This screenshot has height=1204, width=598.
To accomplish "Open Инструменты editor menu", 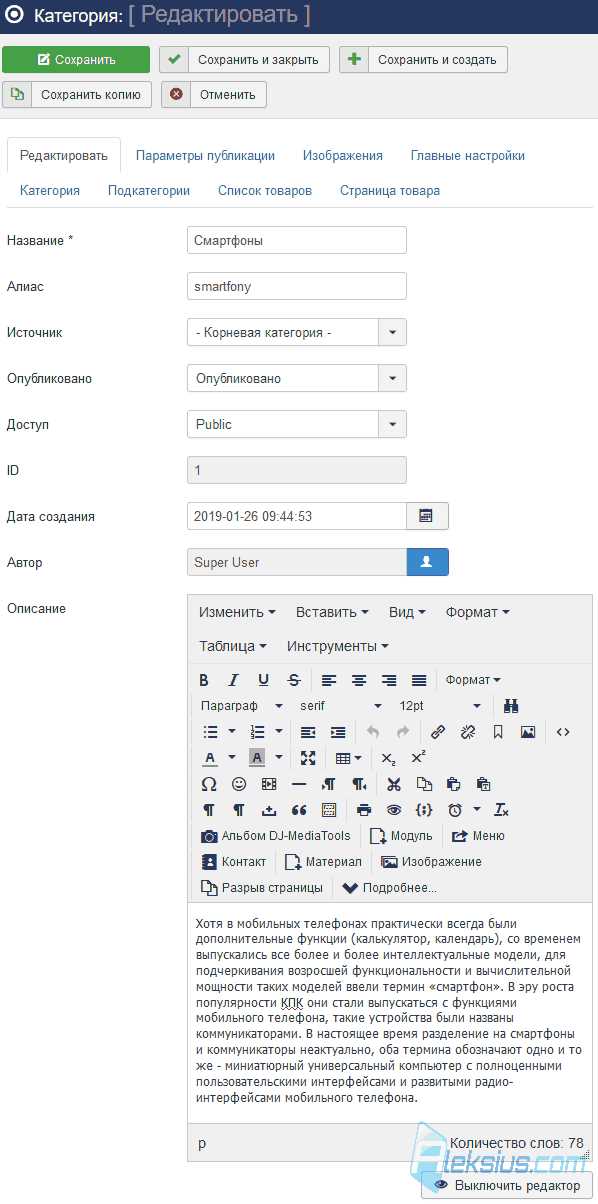I will [x=338, y=646].
